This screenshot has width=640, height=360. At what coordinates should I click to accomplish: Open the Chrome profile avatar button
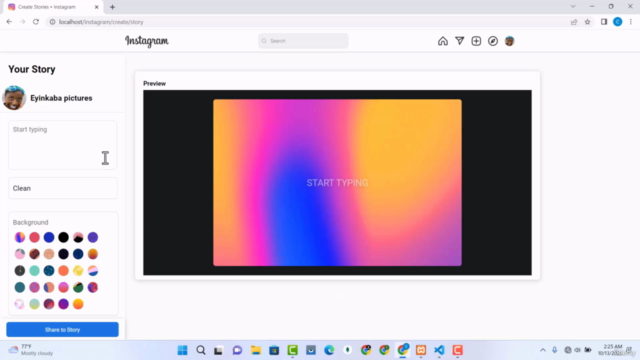click(x=618, y=22)
